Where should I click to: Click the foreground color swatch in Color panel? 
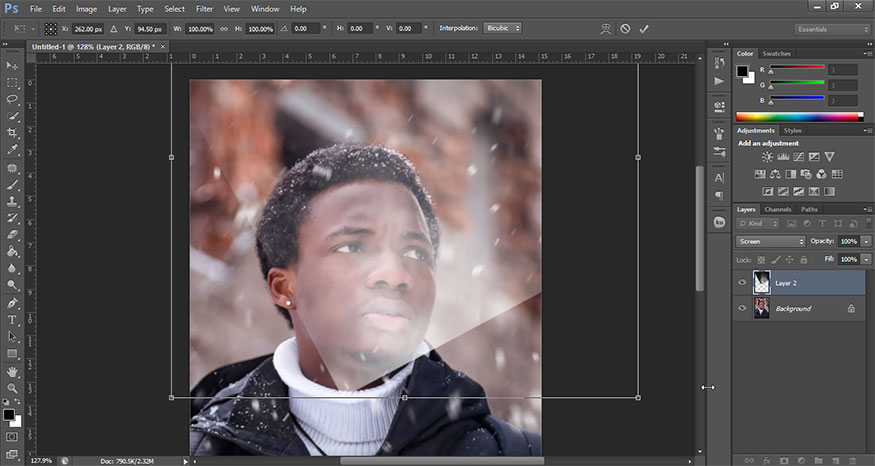click(742, 71)
